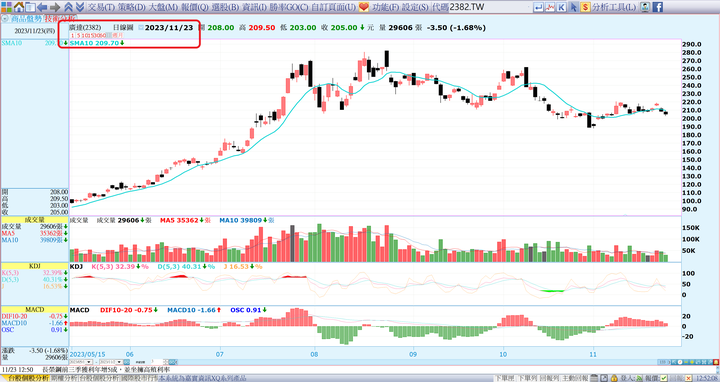720x382 pixels.
Task: Open the colorful app grid icon
Action: [6, 7]
